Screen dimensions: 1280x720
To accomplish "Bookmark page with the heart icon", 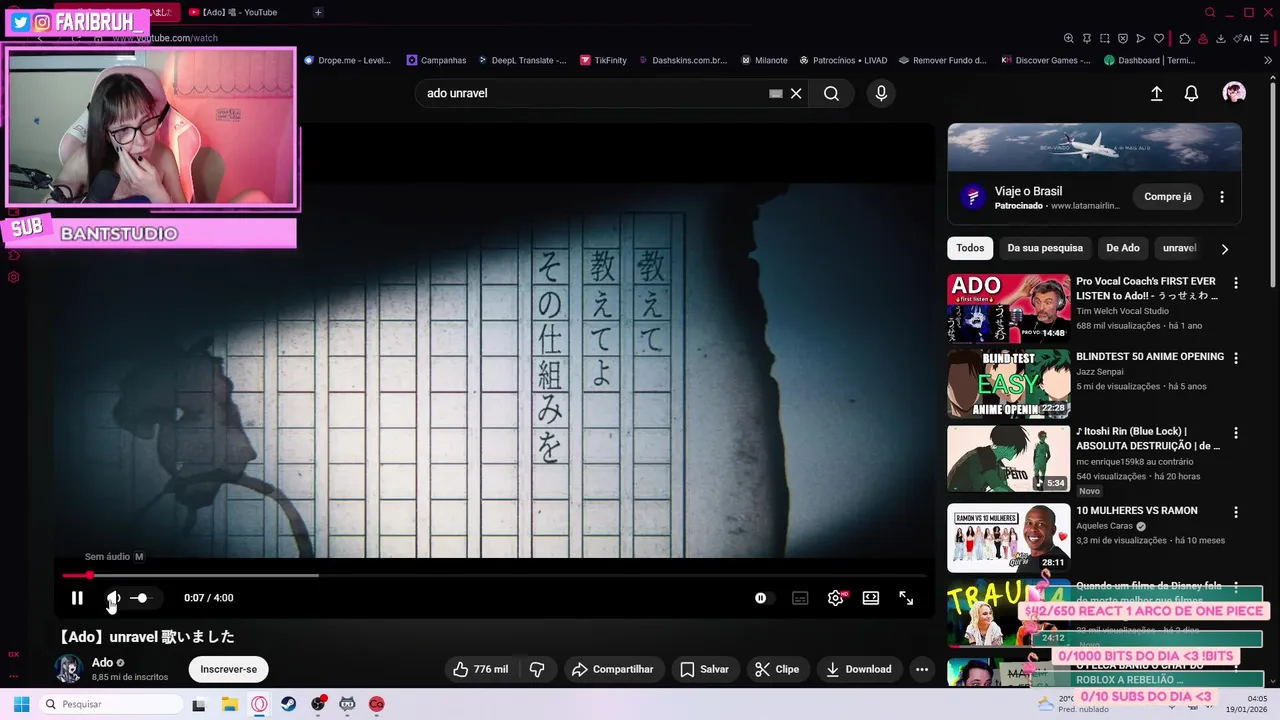I will (1158, 38).
